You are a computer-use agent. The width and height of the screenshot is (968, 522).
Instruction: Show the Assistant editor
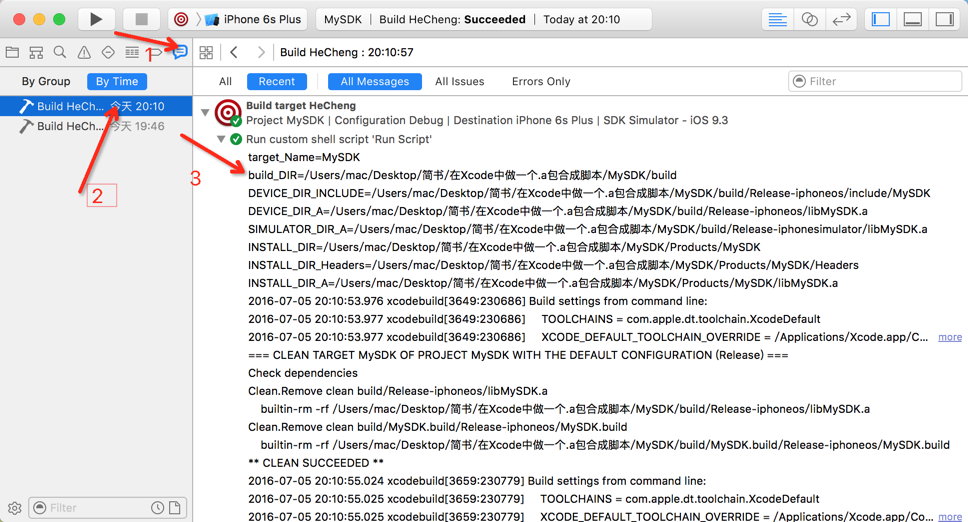pyautogui.click(x=809, y=19)
